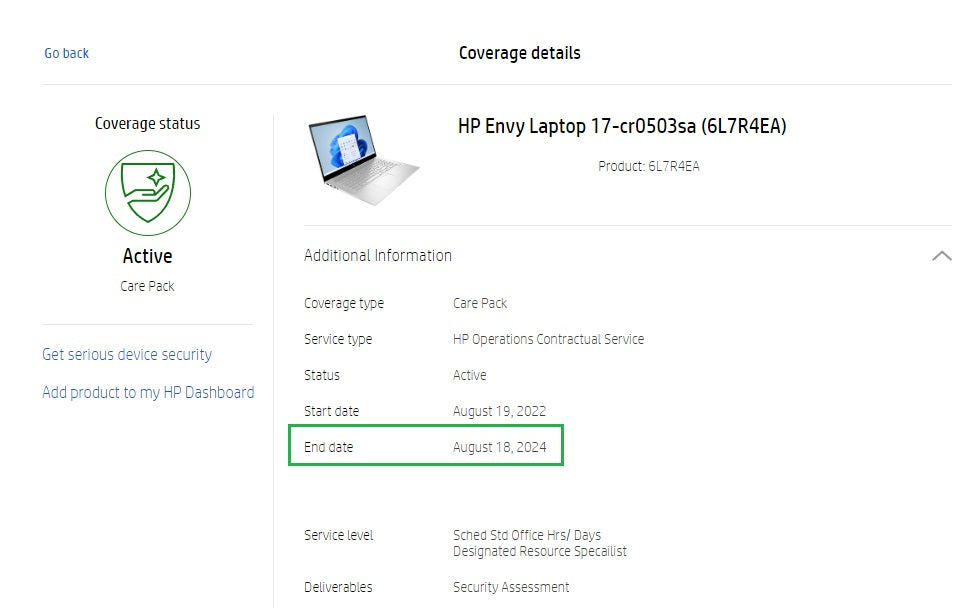Select the Start date label
The height and width of the screenshot is (608, 968).
coord(332,411)
